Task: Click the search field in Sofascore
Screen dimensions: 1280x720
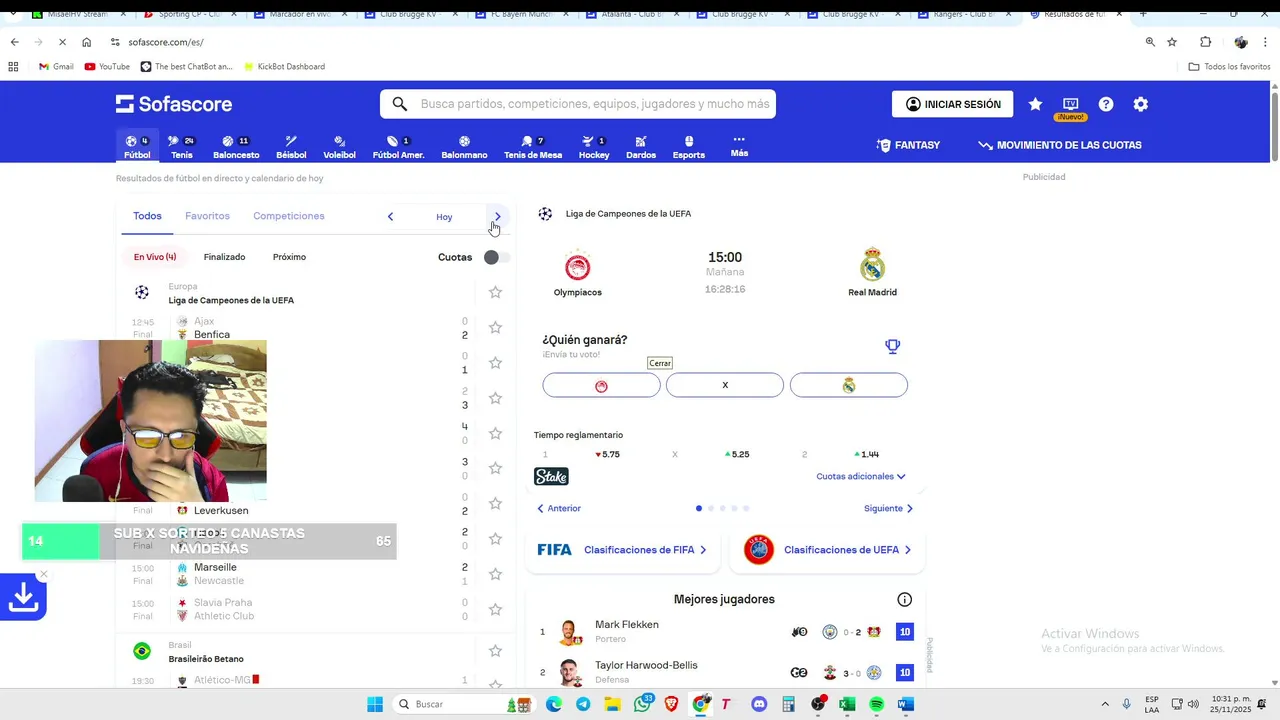Action: point(578,104)
